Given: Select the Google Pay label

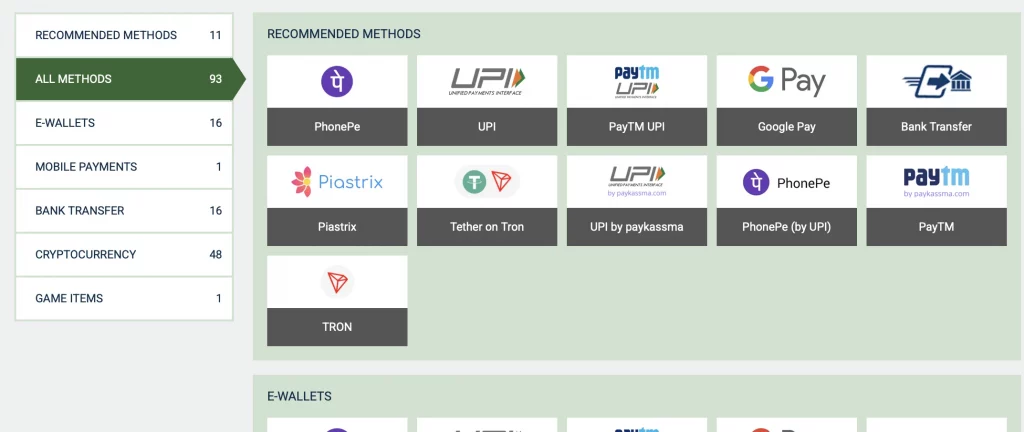Looking at the screenshot, I should [x=786, y=127].
